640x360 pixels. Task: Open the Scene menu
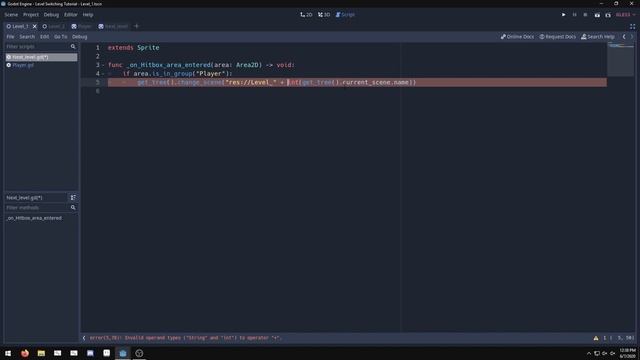click(11, 15)
